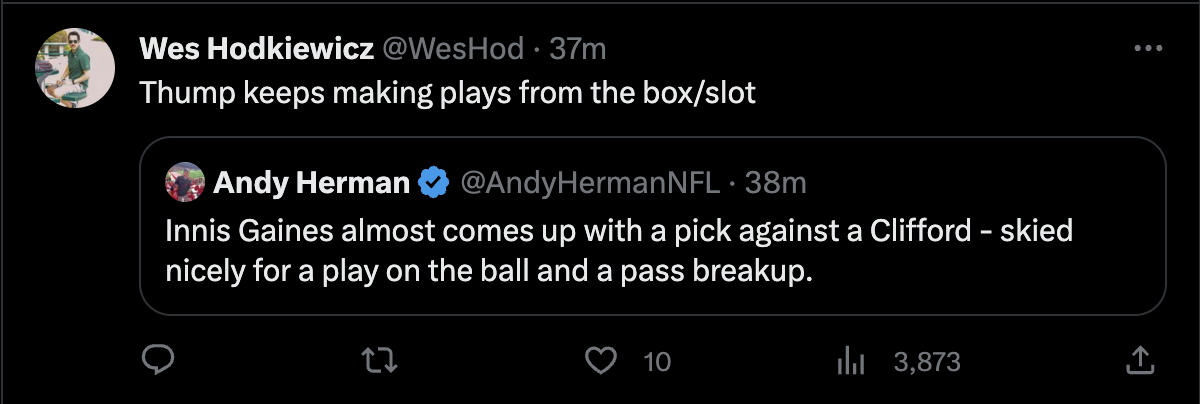Click the like count of 10
The width and height of the screenshot is (1200, 404).
coord(657,362)
